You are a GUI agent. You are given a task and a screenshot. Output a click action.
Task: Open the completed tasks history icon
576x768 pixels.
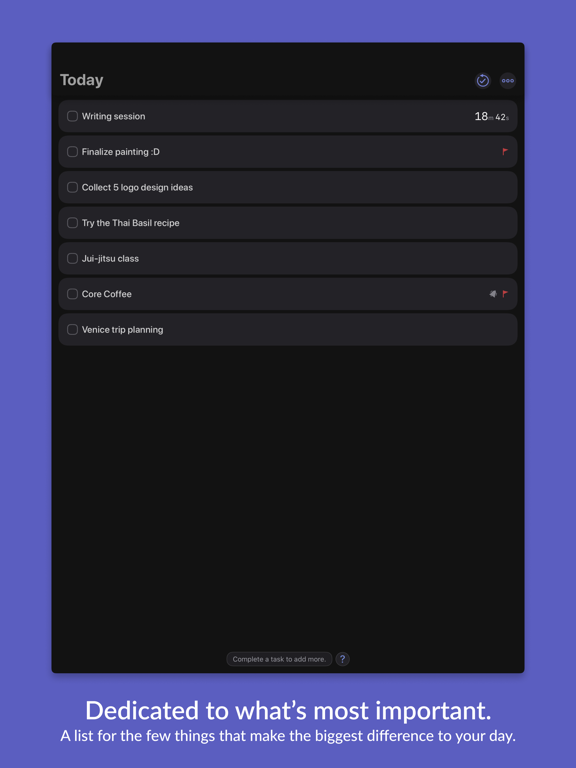(x=482, y=80)
